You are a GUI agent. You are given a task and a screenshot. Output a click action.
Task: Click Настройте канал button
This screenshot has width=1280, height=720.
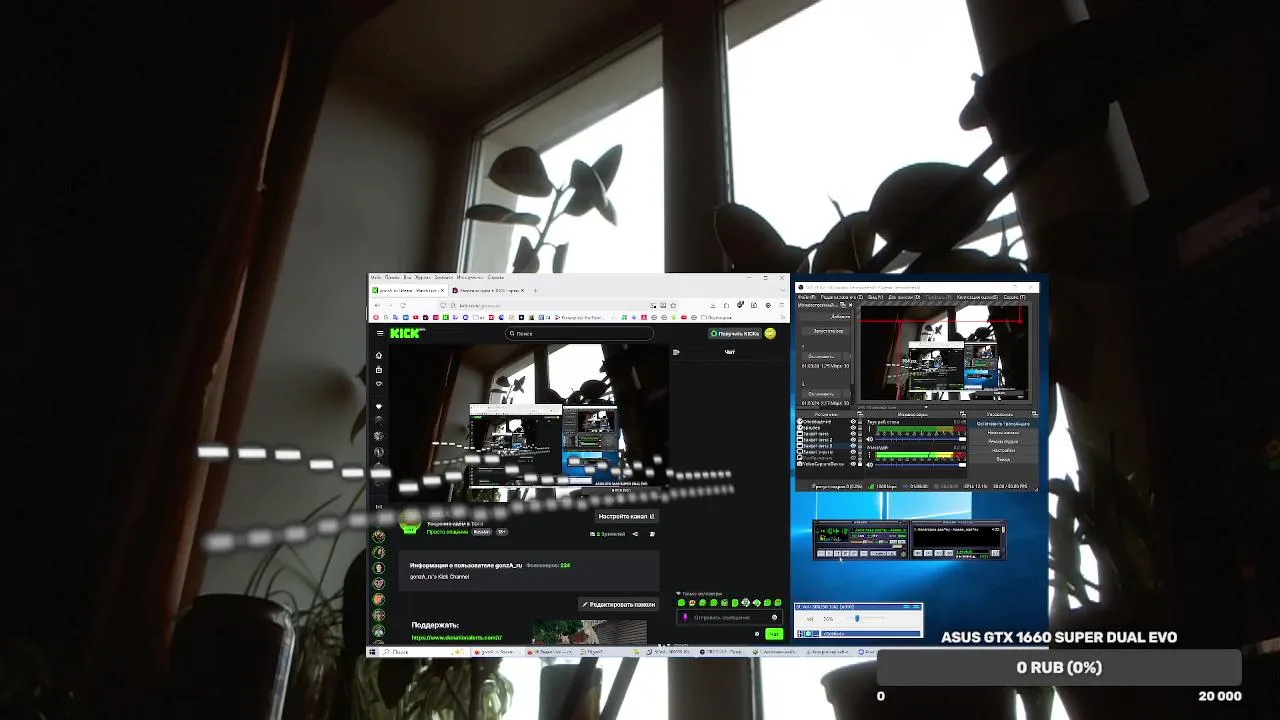[627, 516]
